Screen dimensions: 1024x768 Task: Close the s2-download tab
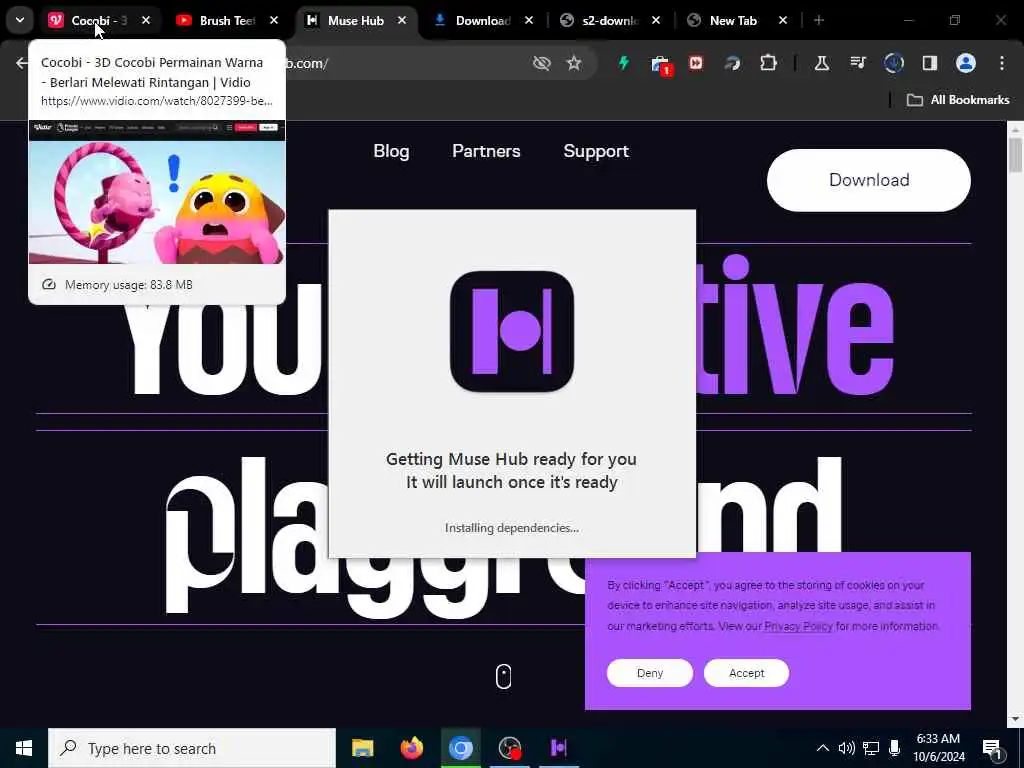coord(656,21)
